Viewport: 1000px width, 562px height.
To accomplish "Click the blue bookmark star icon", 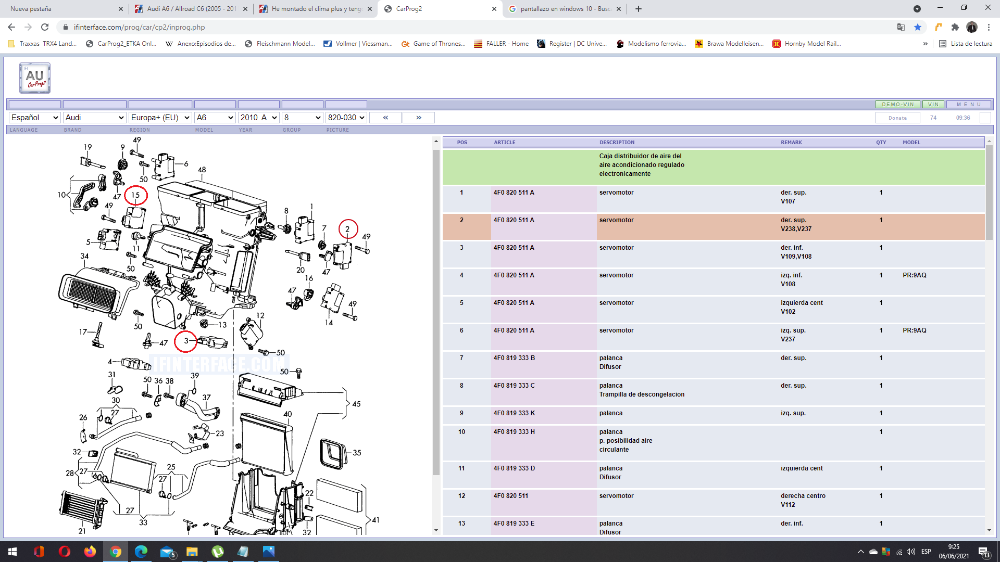I will click(918, 27).
